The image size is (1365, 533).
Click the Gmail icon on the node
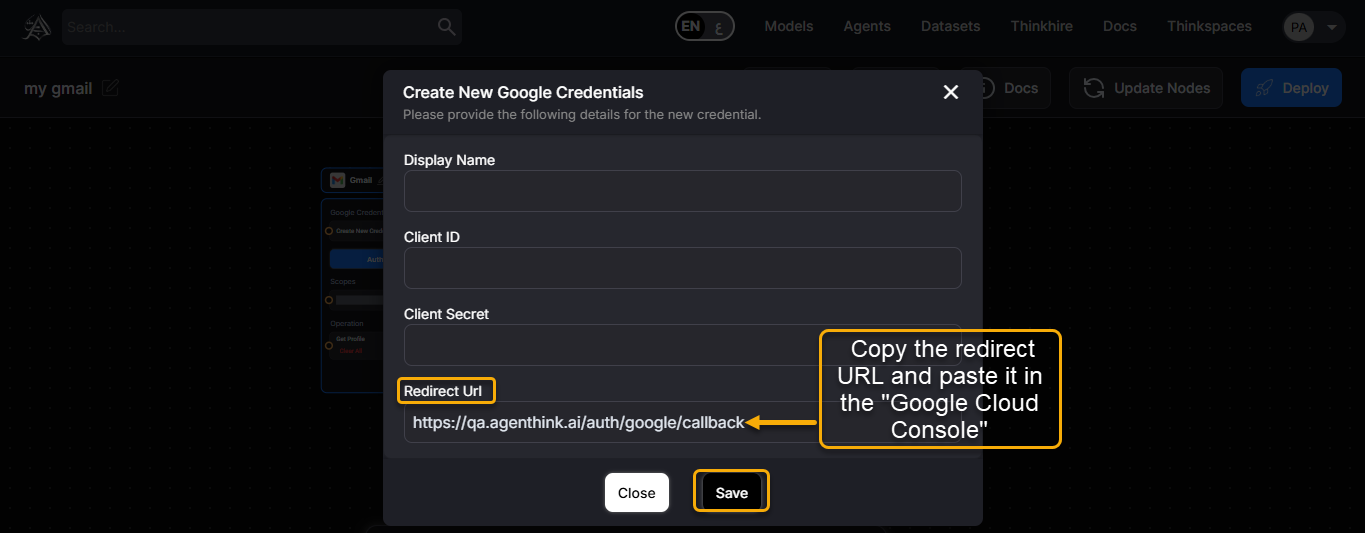click(338, 180)
